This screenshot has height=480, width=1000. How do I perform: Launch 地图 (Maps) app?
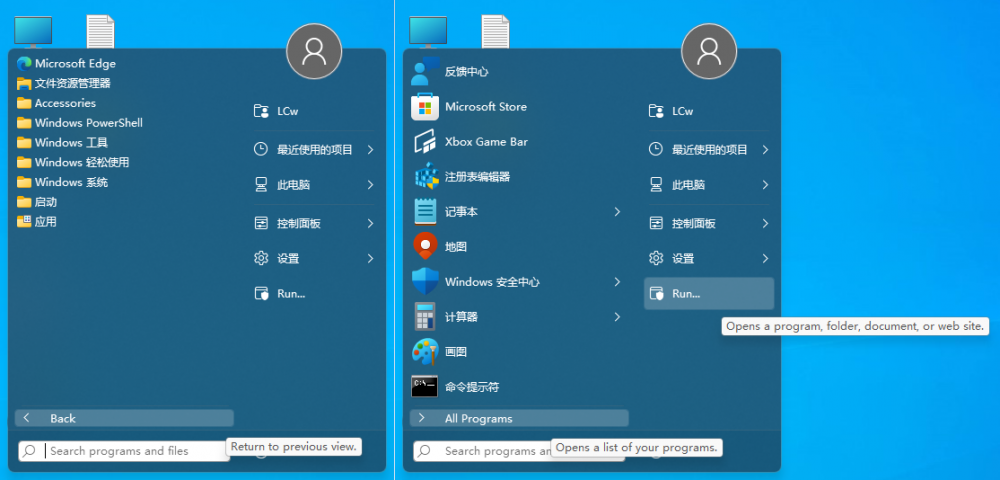(519, 247)
